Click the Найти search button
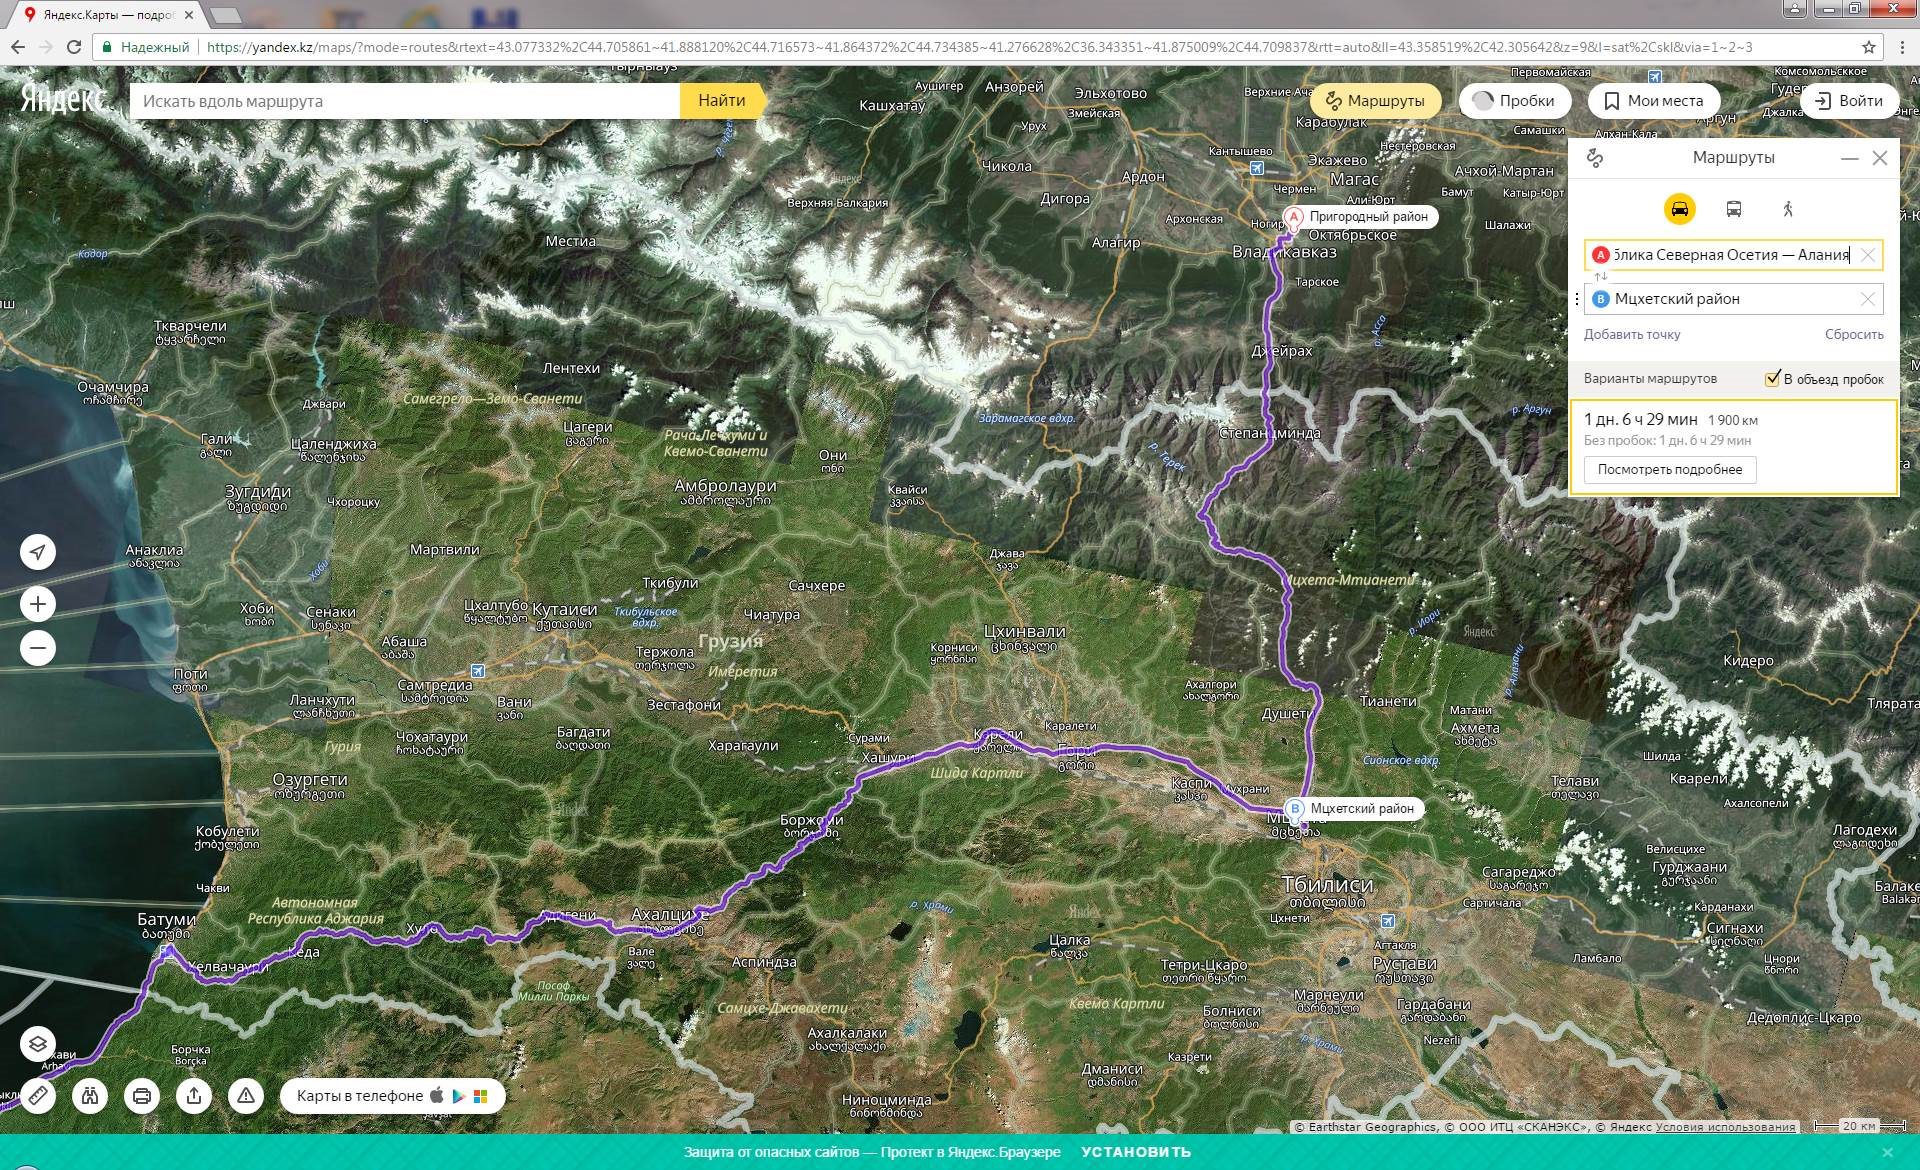Image resolution: width=1920 pixels, height=1170 pixels. [722, 101]
